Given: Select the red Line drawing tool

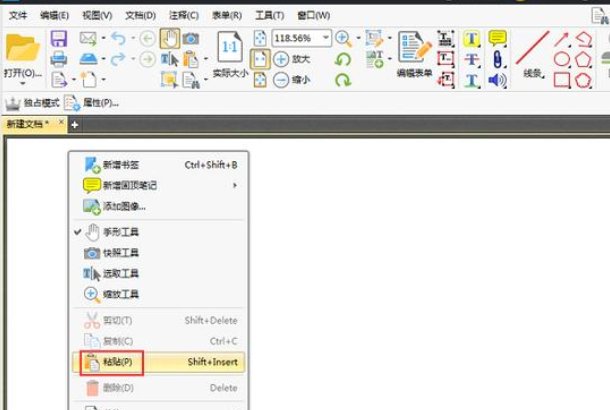Looking at the screenshot, I should tap(532, 48).
